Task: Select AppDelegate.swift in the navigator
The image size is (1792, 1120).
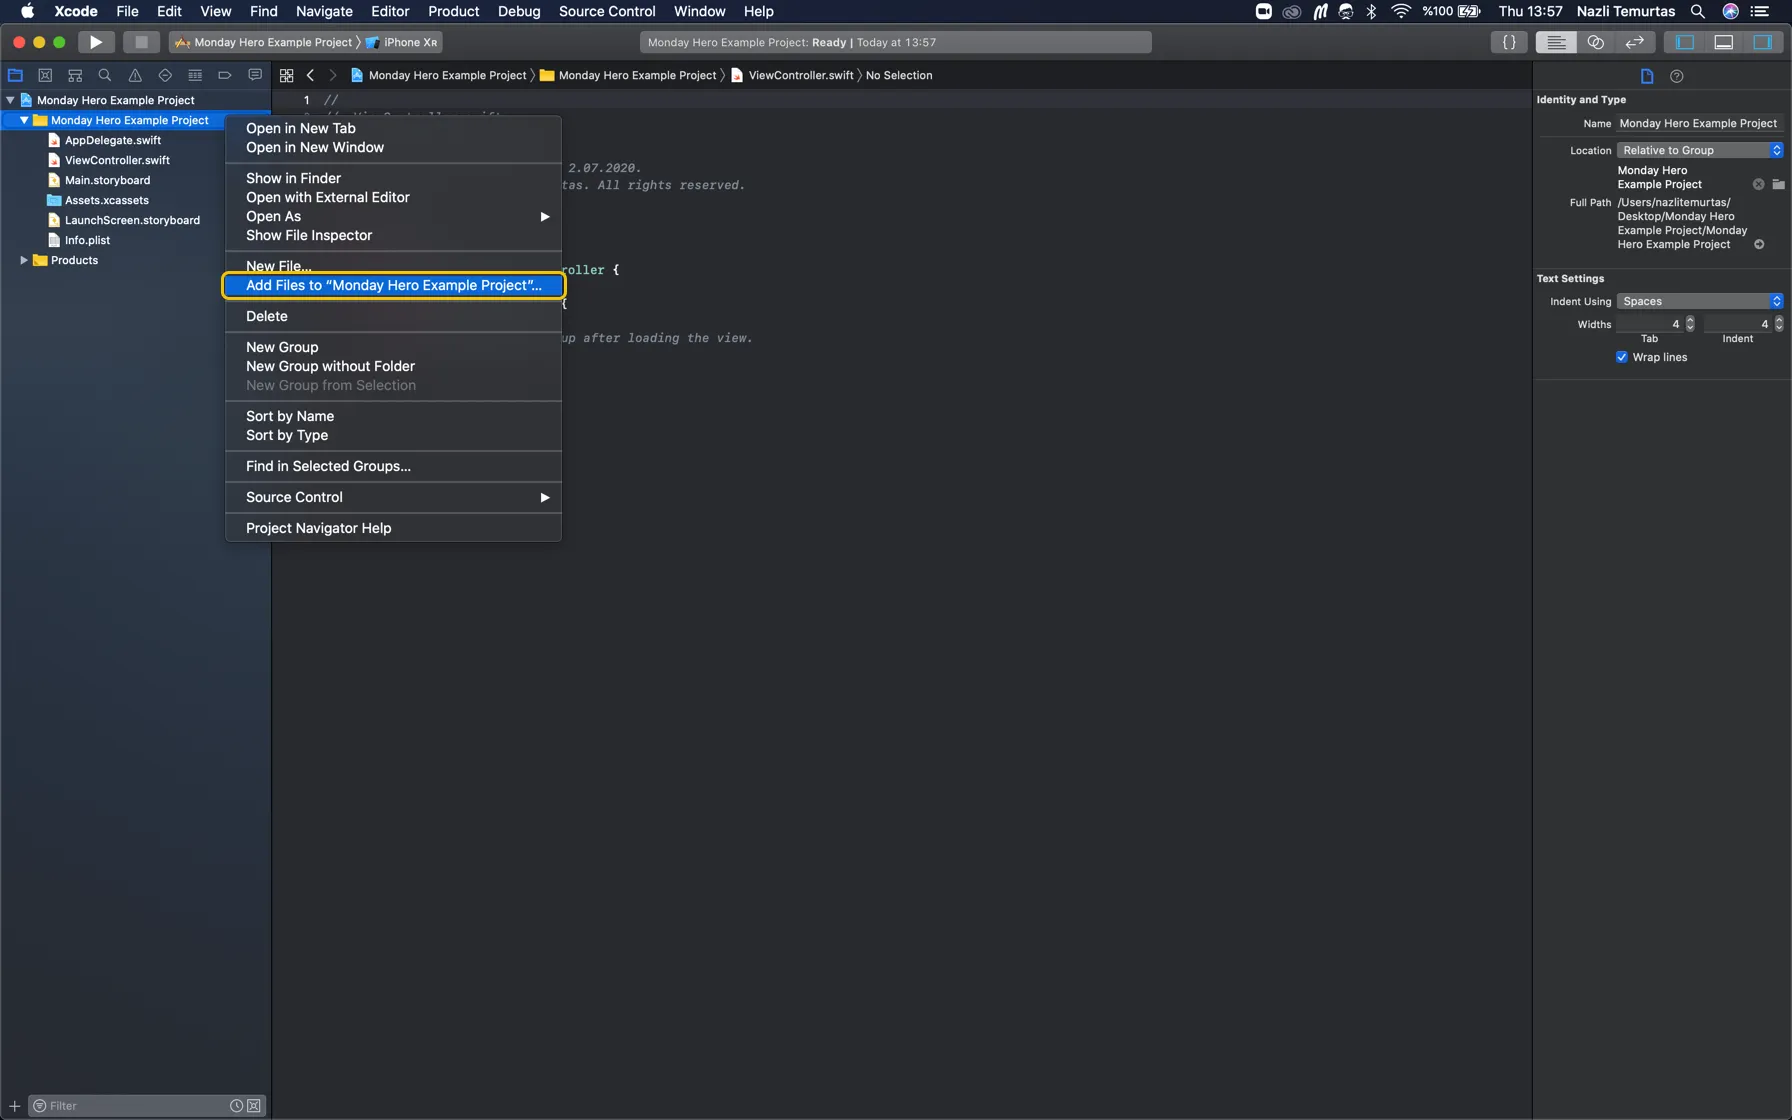Action: click(x=112, y=140)
